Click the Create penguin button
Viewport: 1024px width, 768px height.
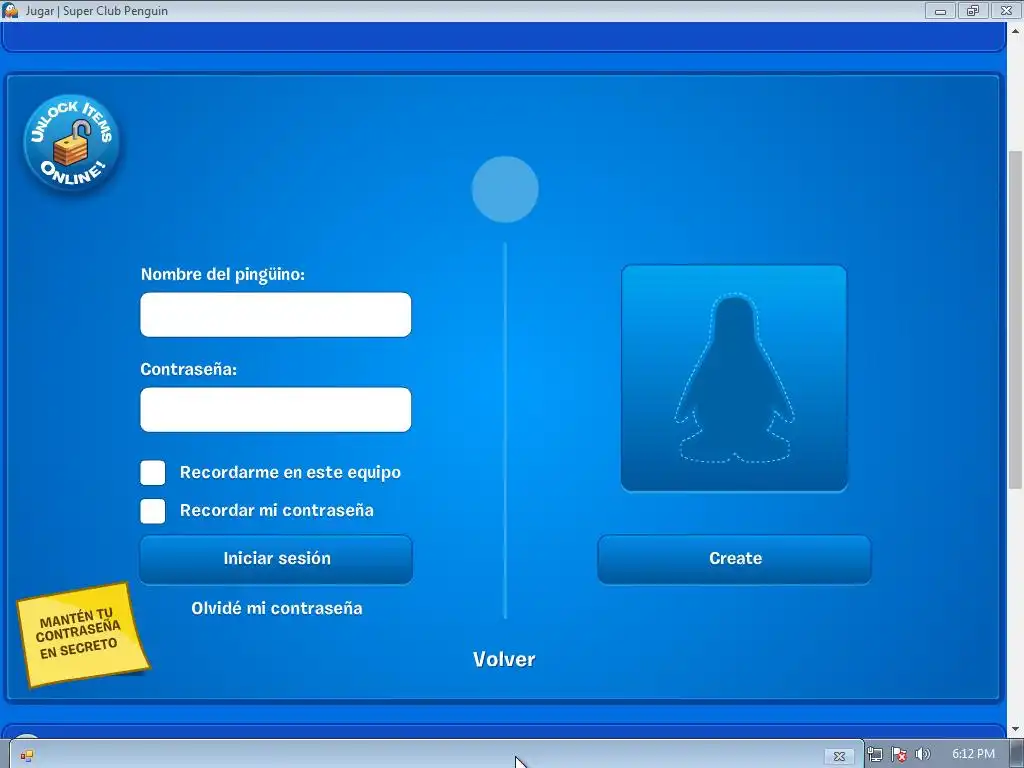(735, 559)
